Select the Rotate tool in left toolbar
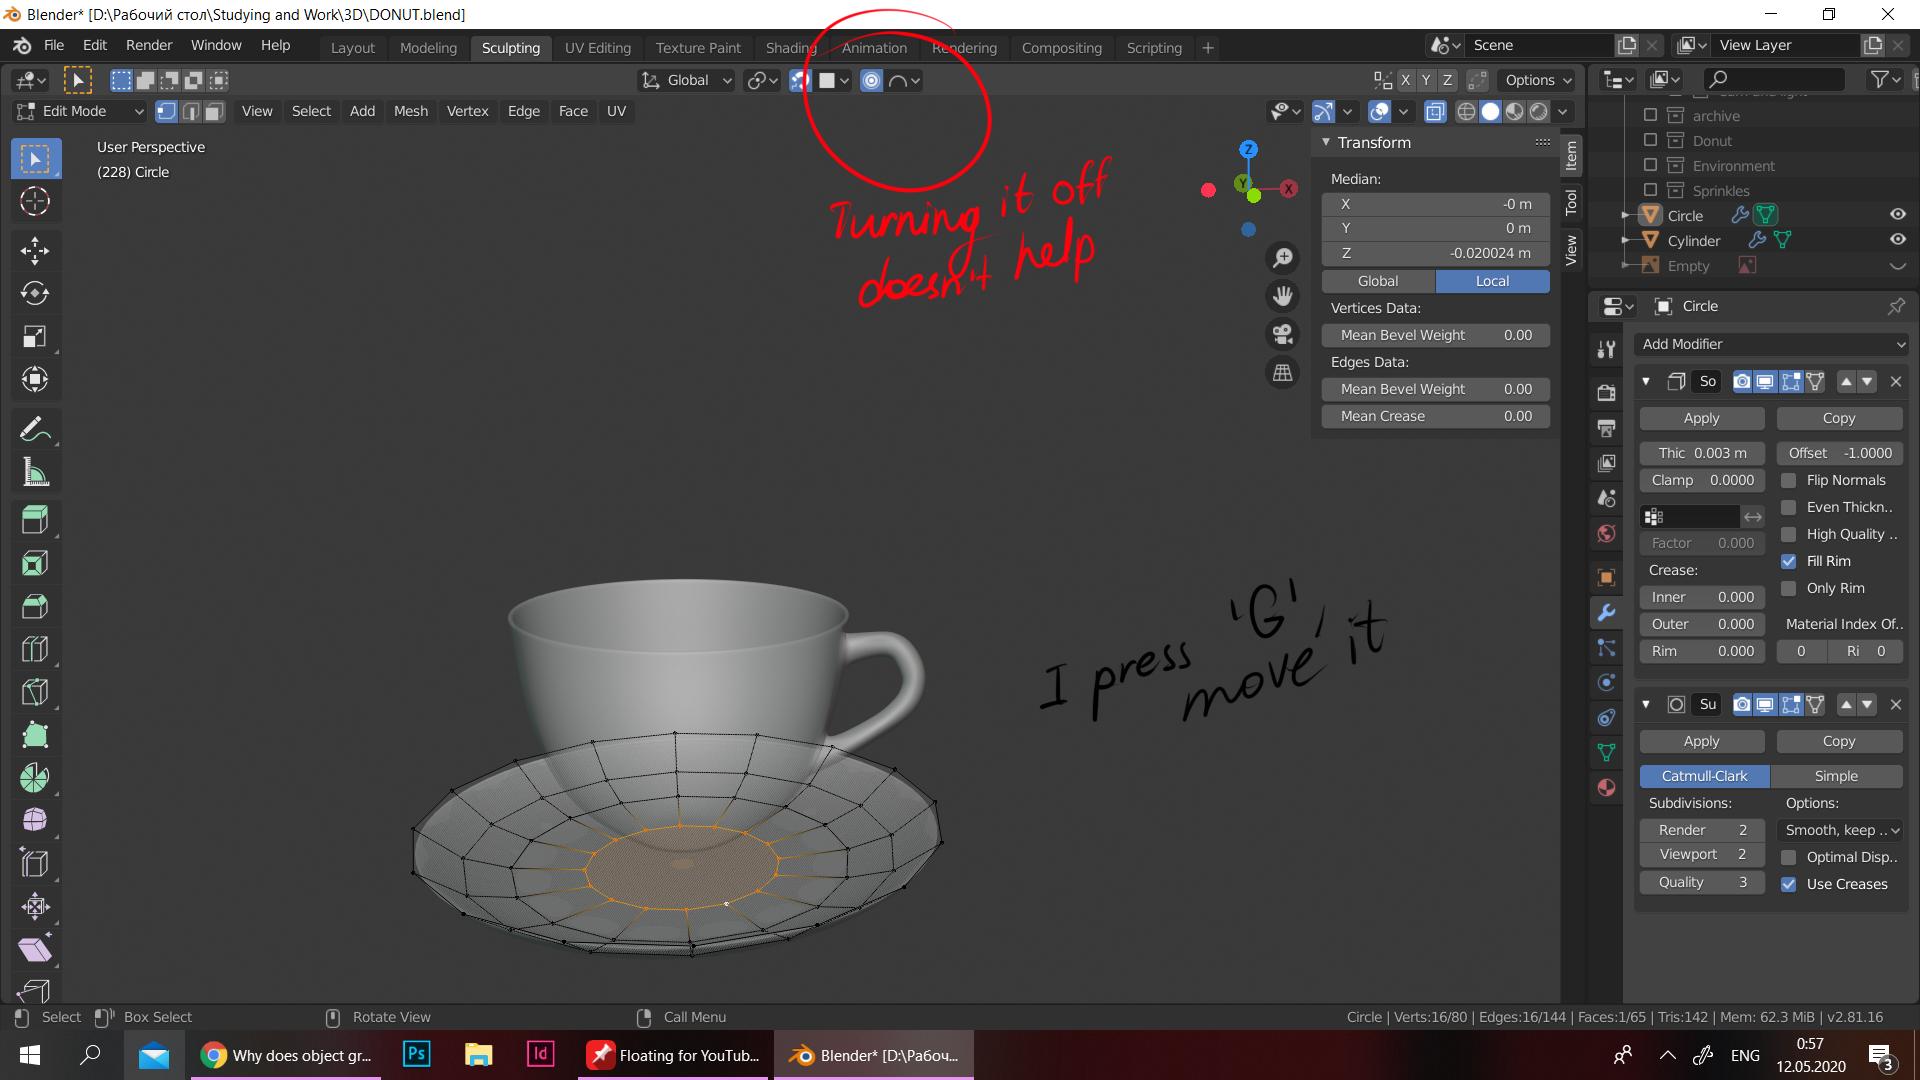The width and height of the screenshot is (1920, 1080). click(x=35, y=293)
